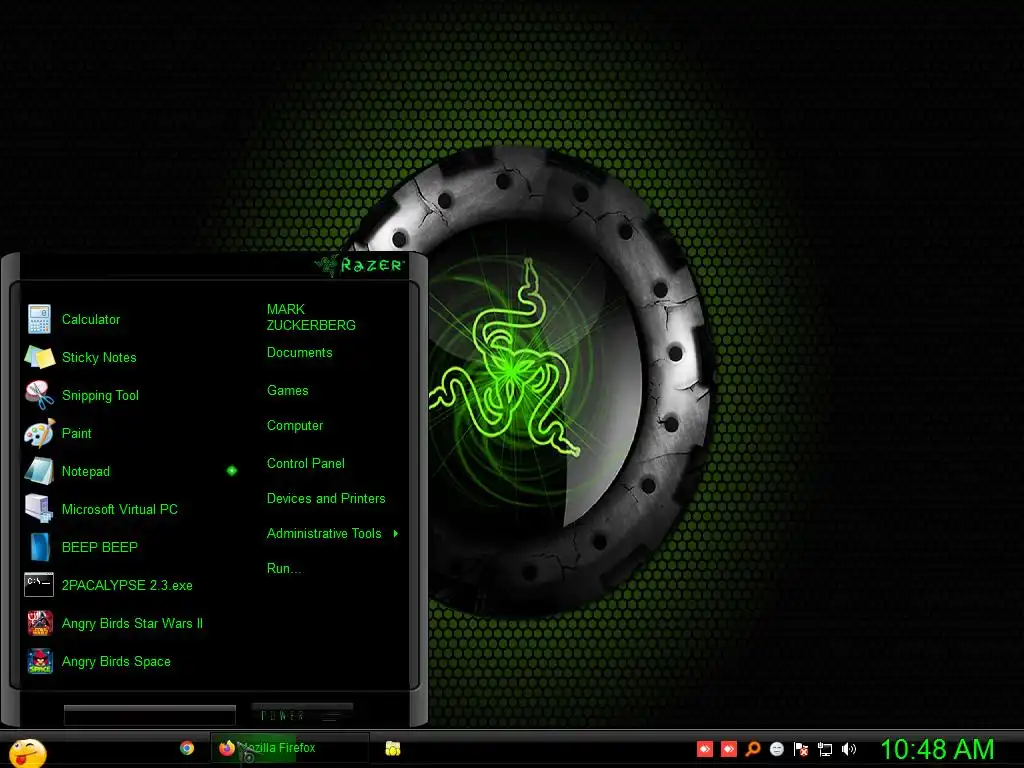Click the round white face tray icon
1024x768 pixels.
[777, 749]
